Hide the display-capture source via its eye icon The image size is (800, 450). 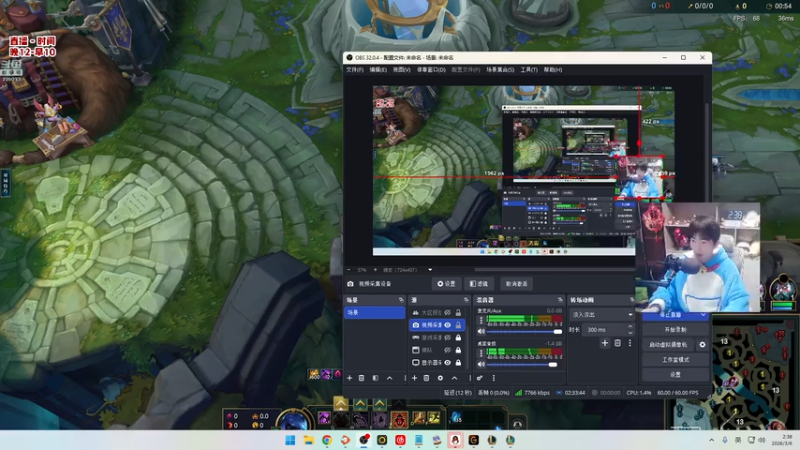[447, 363]
